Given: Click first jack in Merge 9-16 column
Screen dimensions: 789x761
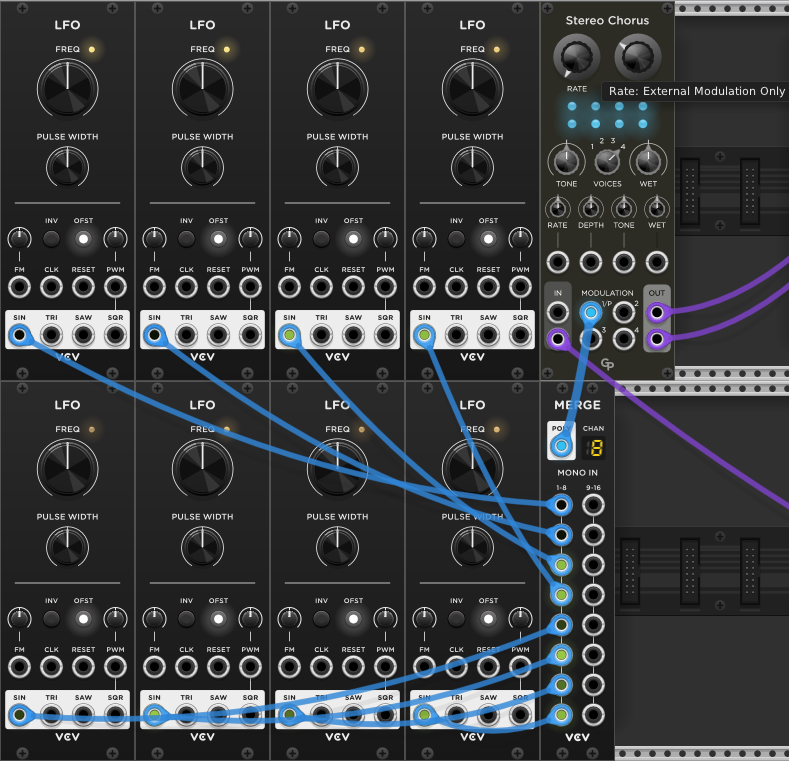Looking at the screenshot, I should 593,505.
